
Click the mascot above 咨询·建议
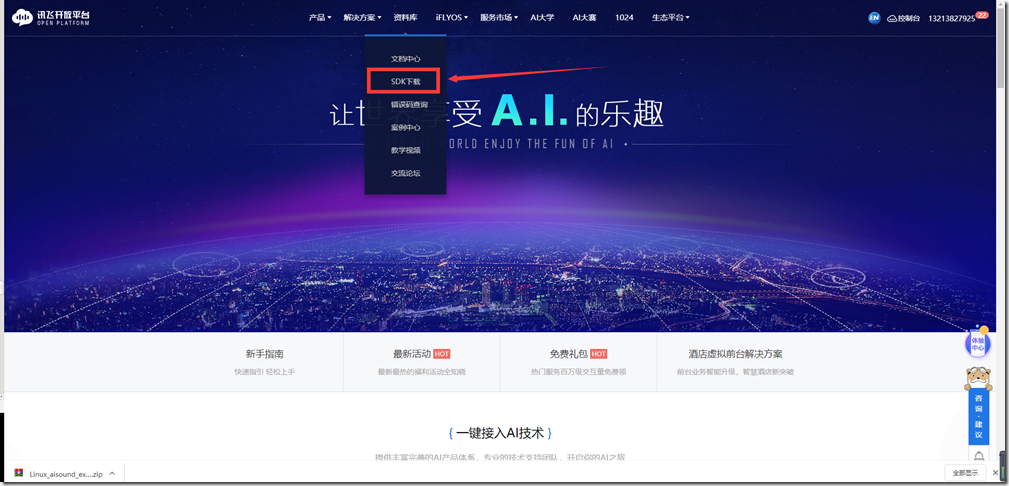[978, 377]
